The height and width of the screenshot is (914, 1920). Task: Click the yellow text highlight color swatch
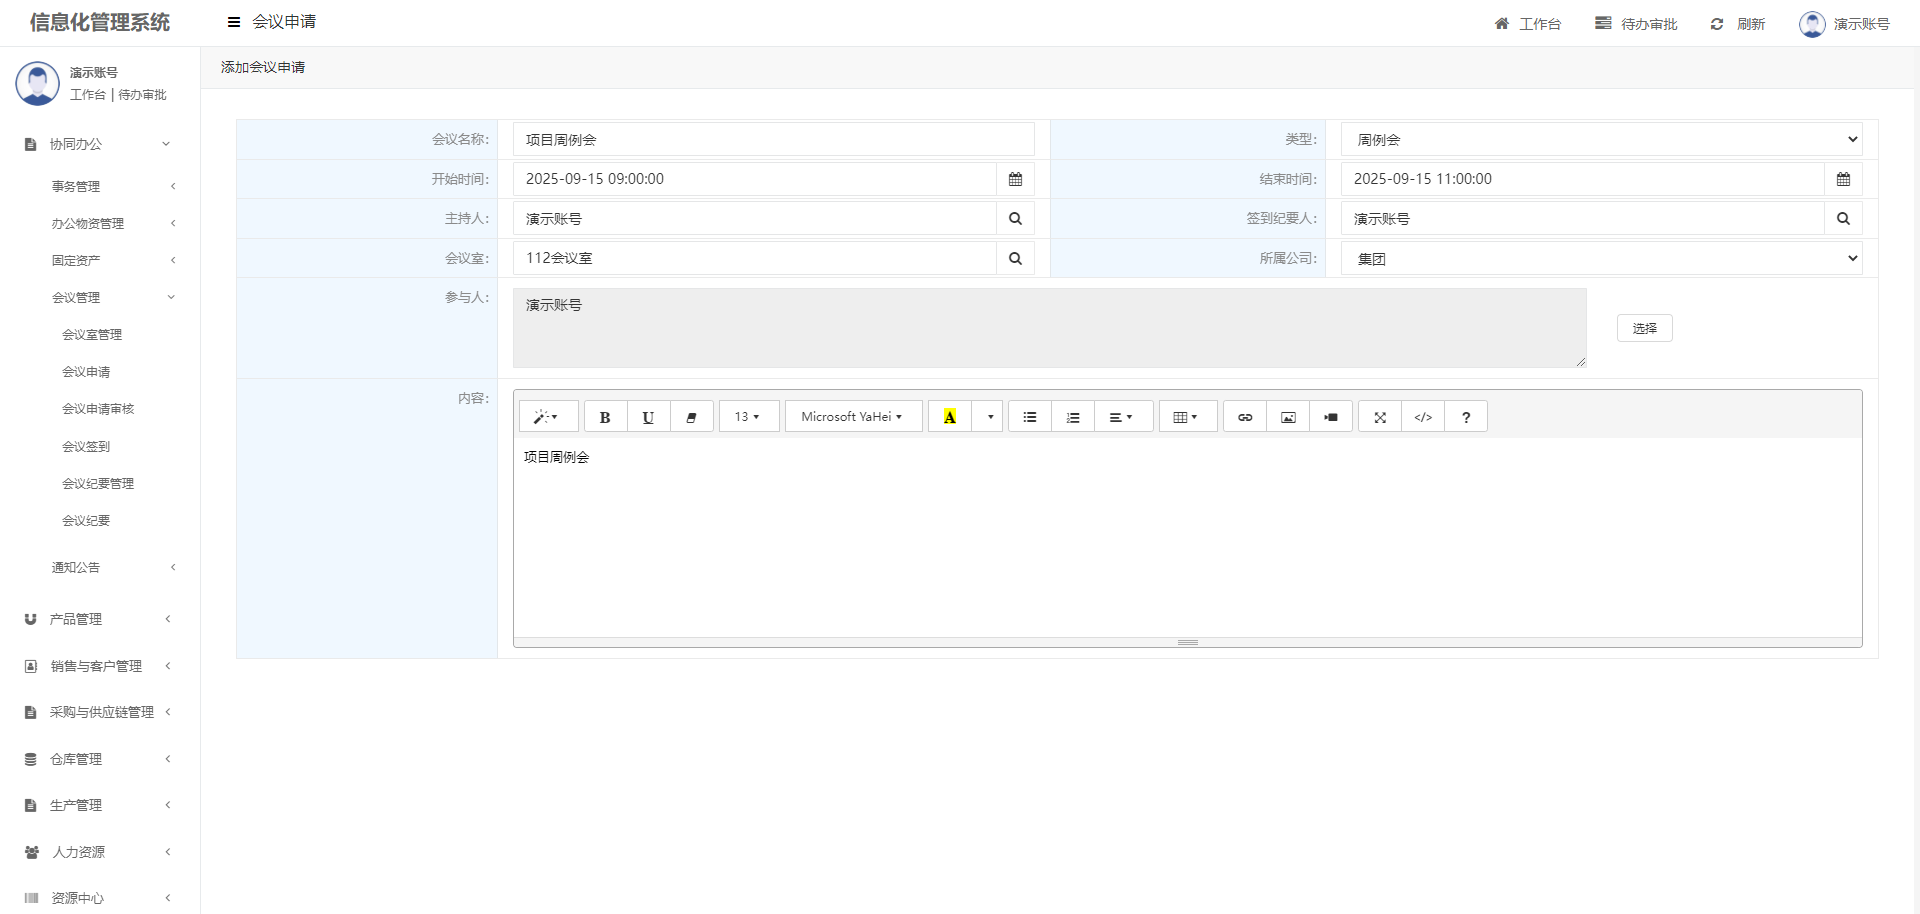[950, 417]
